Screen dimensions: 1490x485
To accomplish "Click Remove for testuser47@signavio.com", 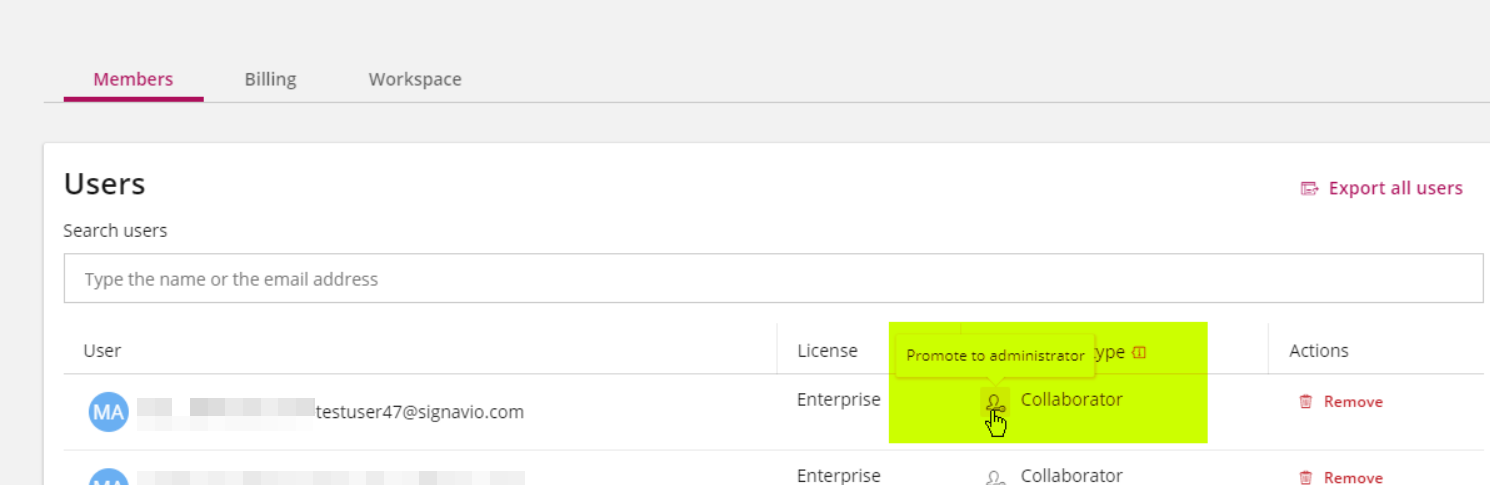I will coord(1353,402).
